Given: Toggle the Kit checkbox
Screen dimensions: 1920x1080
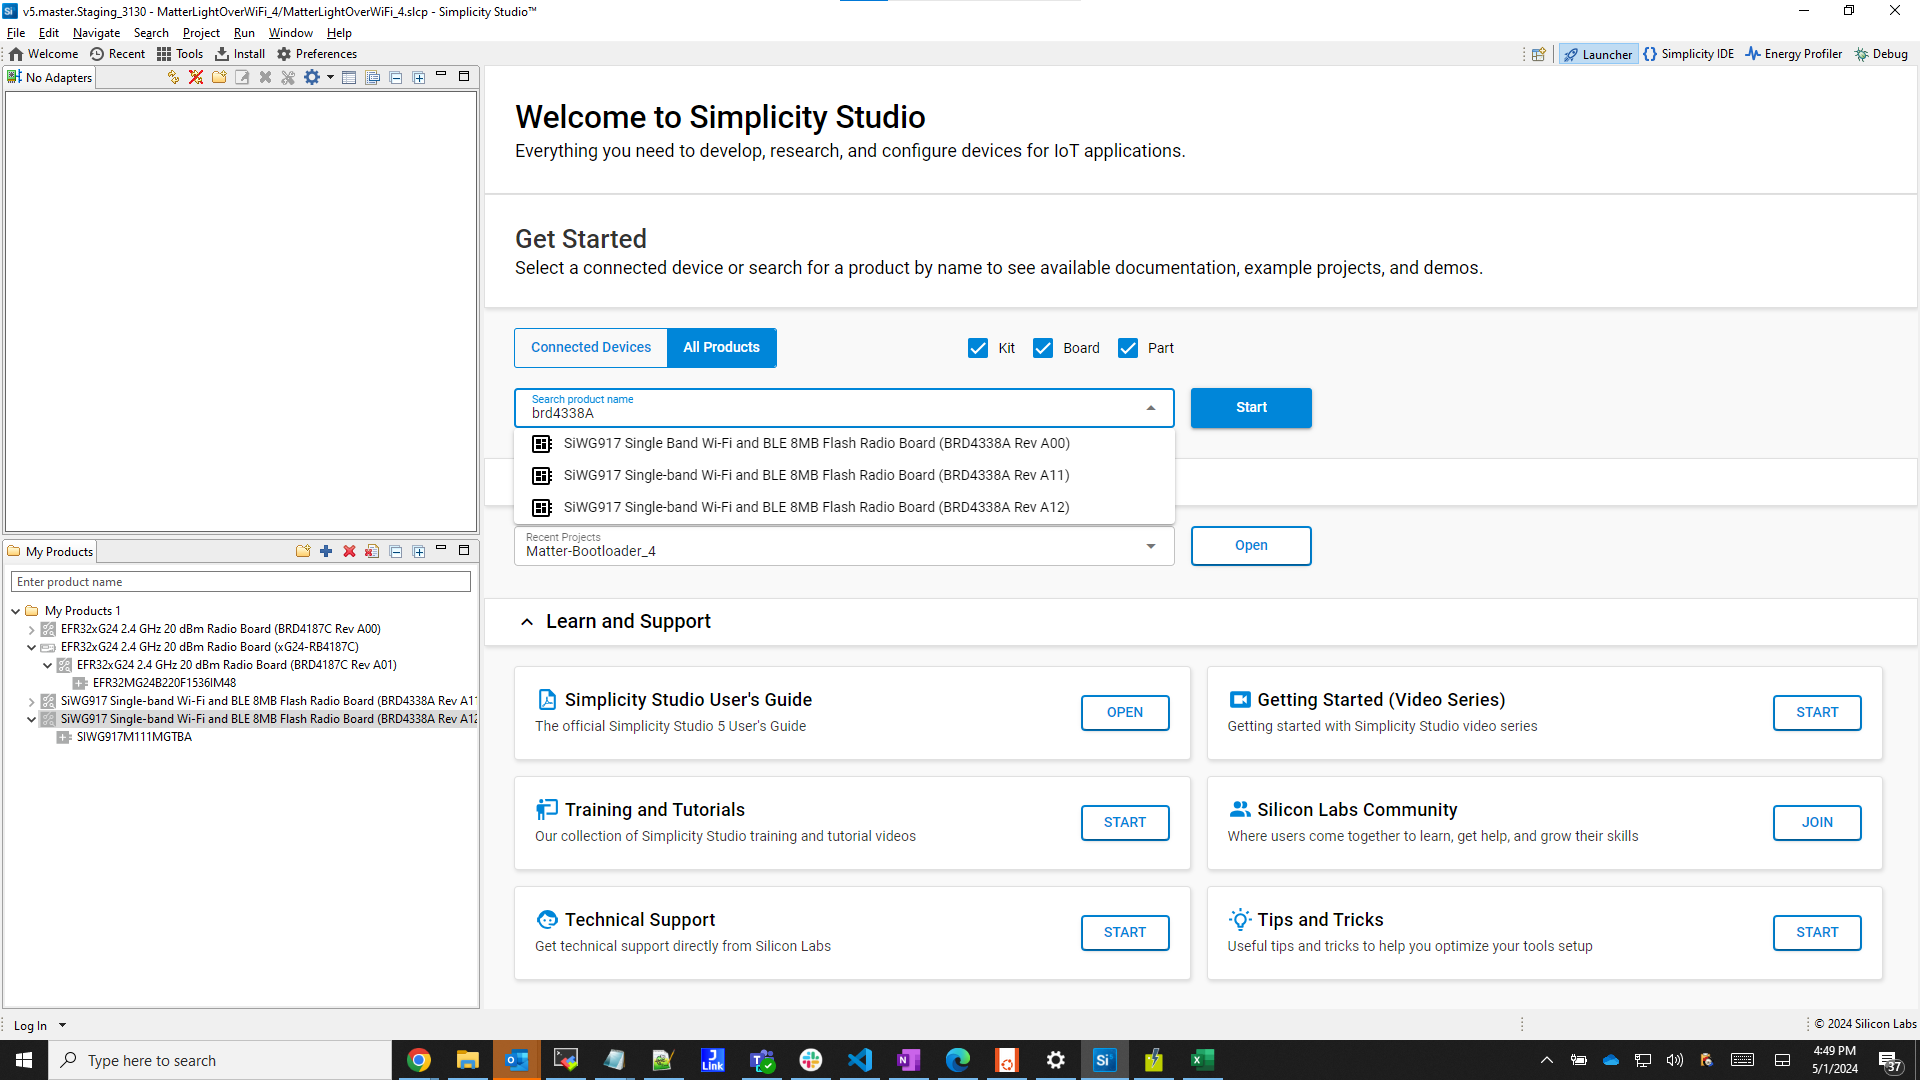Looking at the screenshot, I should pyautogui.click(x=977, y=348).
